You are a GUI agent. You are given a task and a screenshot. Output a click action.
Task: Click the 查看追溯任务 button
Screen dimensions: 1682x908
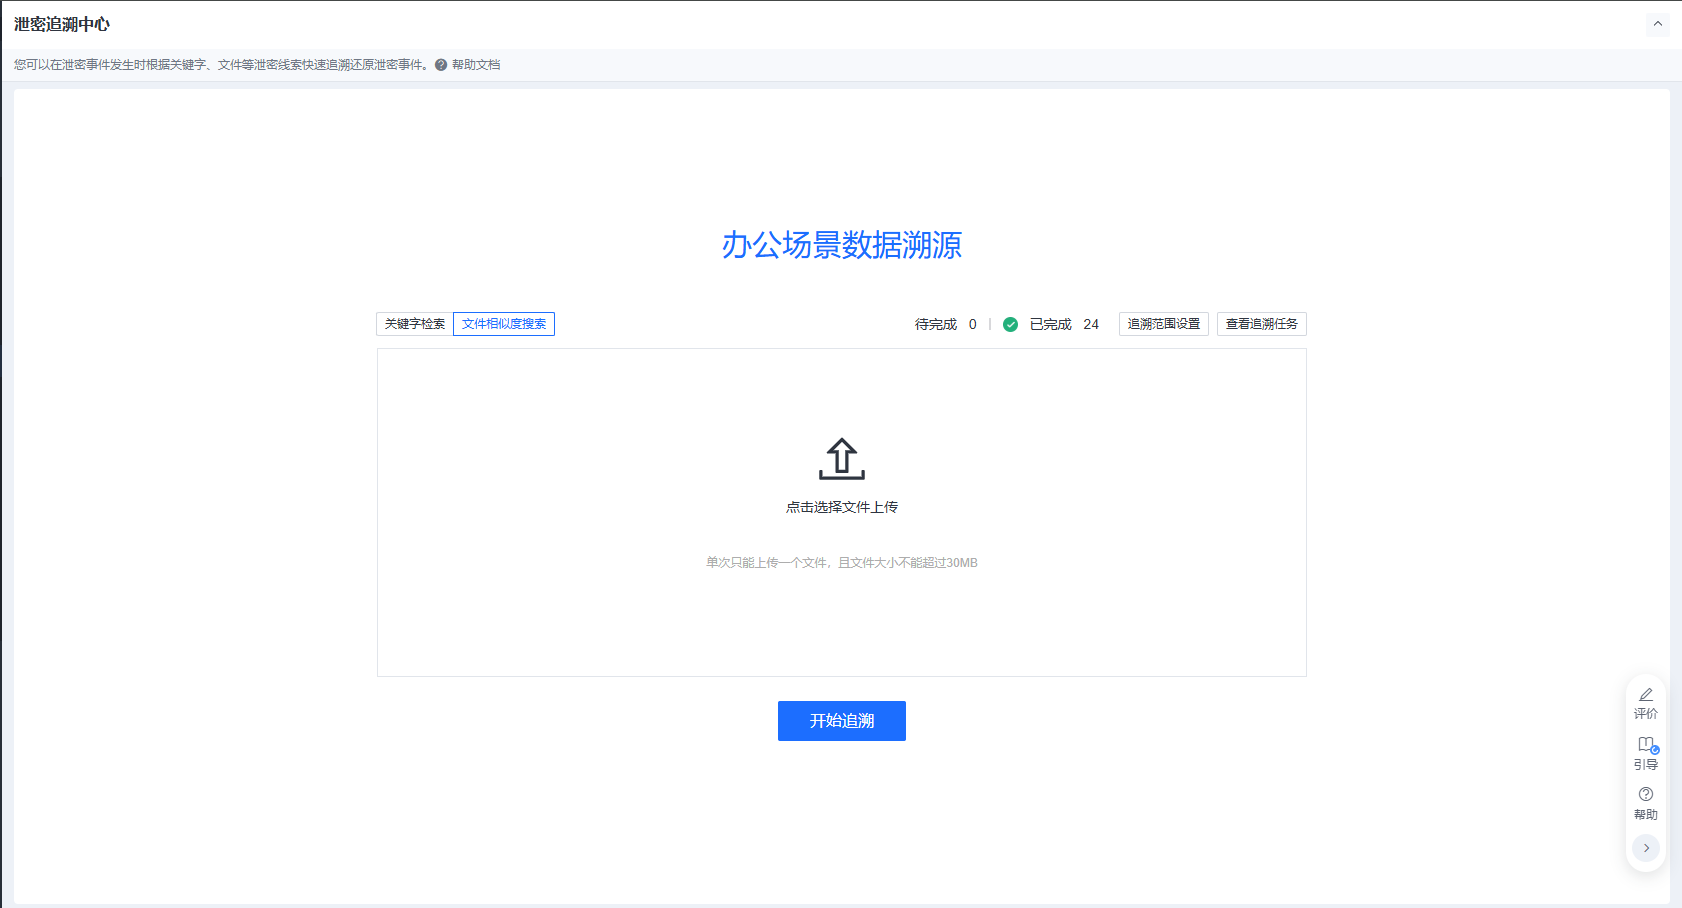pyautogui.click(x=1261, y=324)
